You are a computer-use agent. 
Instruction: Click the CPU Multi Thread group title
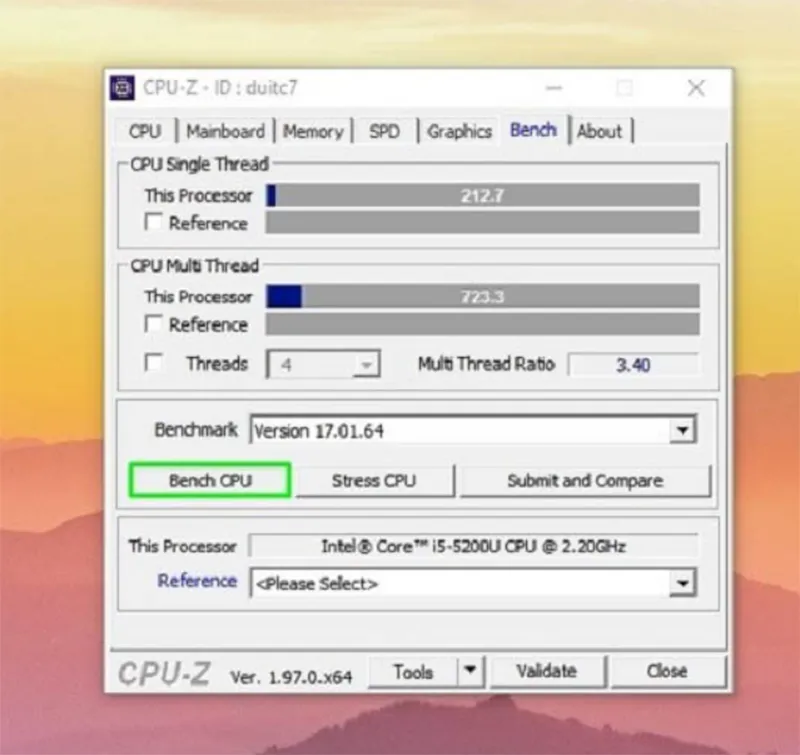(x=194, y=266)
